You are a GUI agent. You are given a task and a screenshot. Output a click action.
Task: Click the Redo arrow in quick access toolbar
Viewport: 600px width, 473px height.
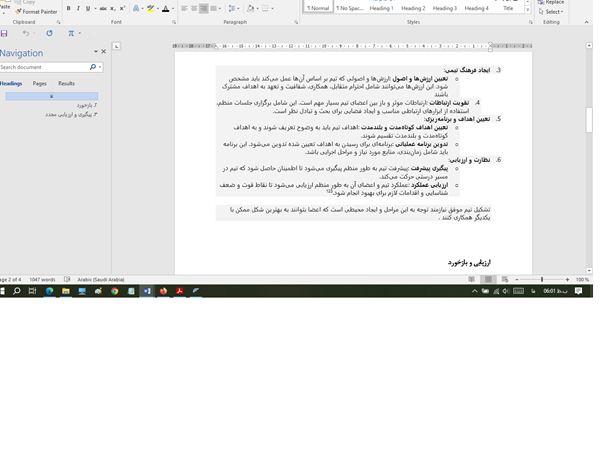click(x=49, y=33)
